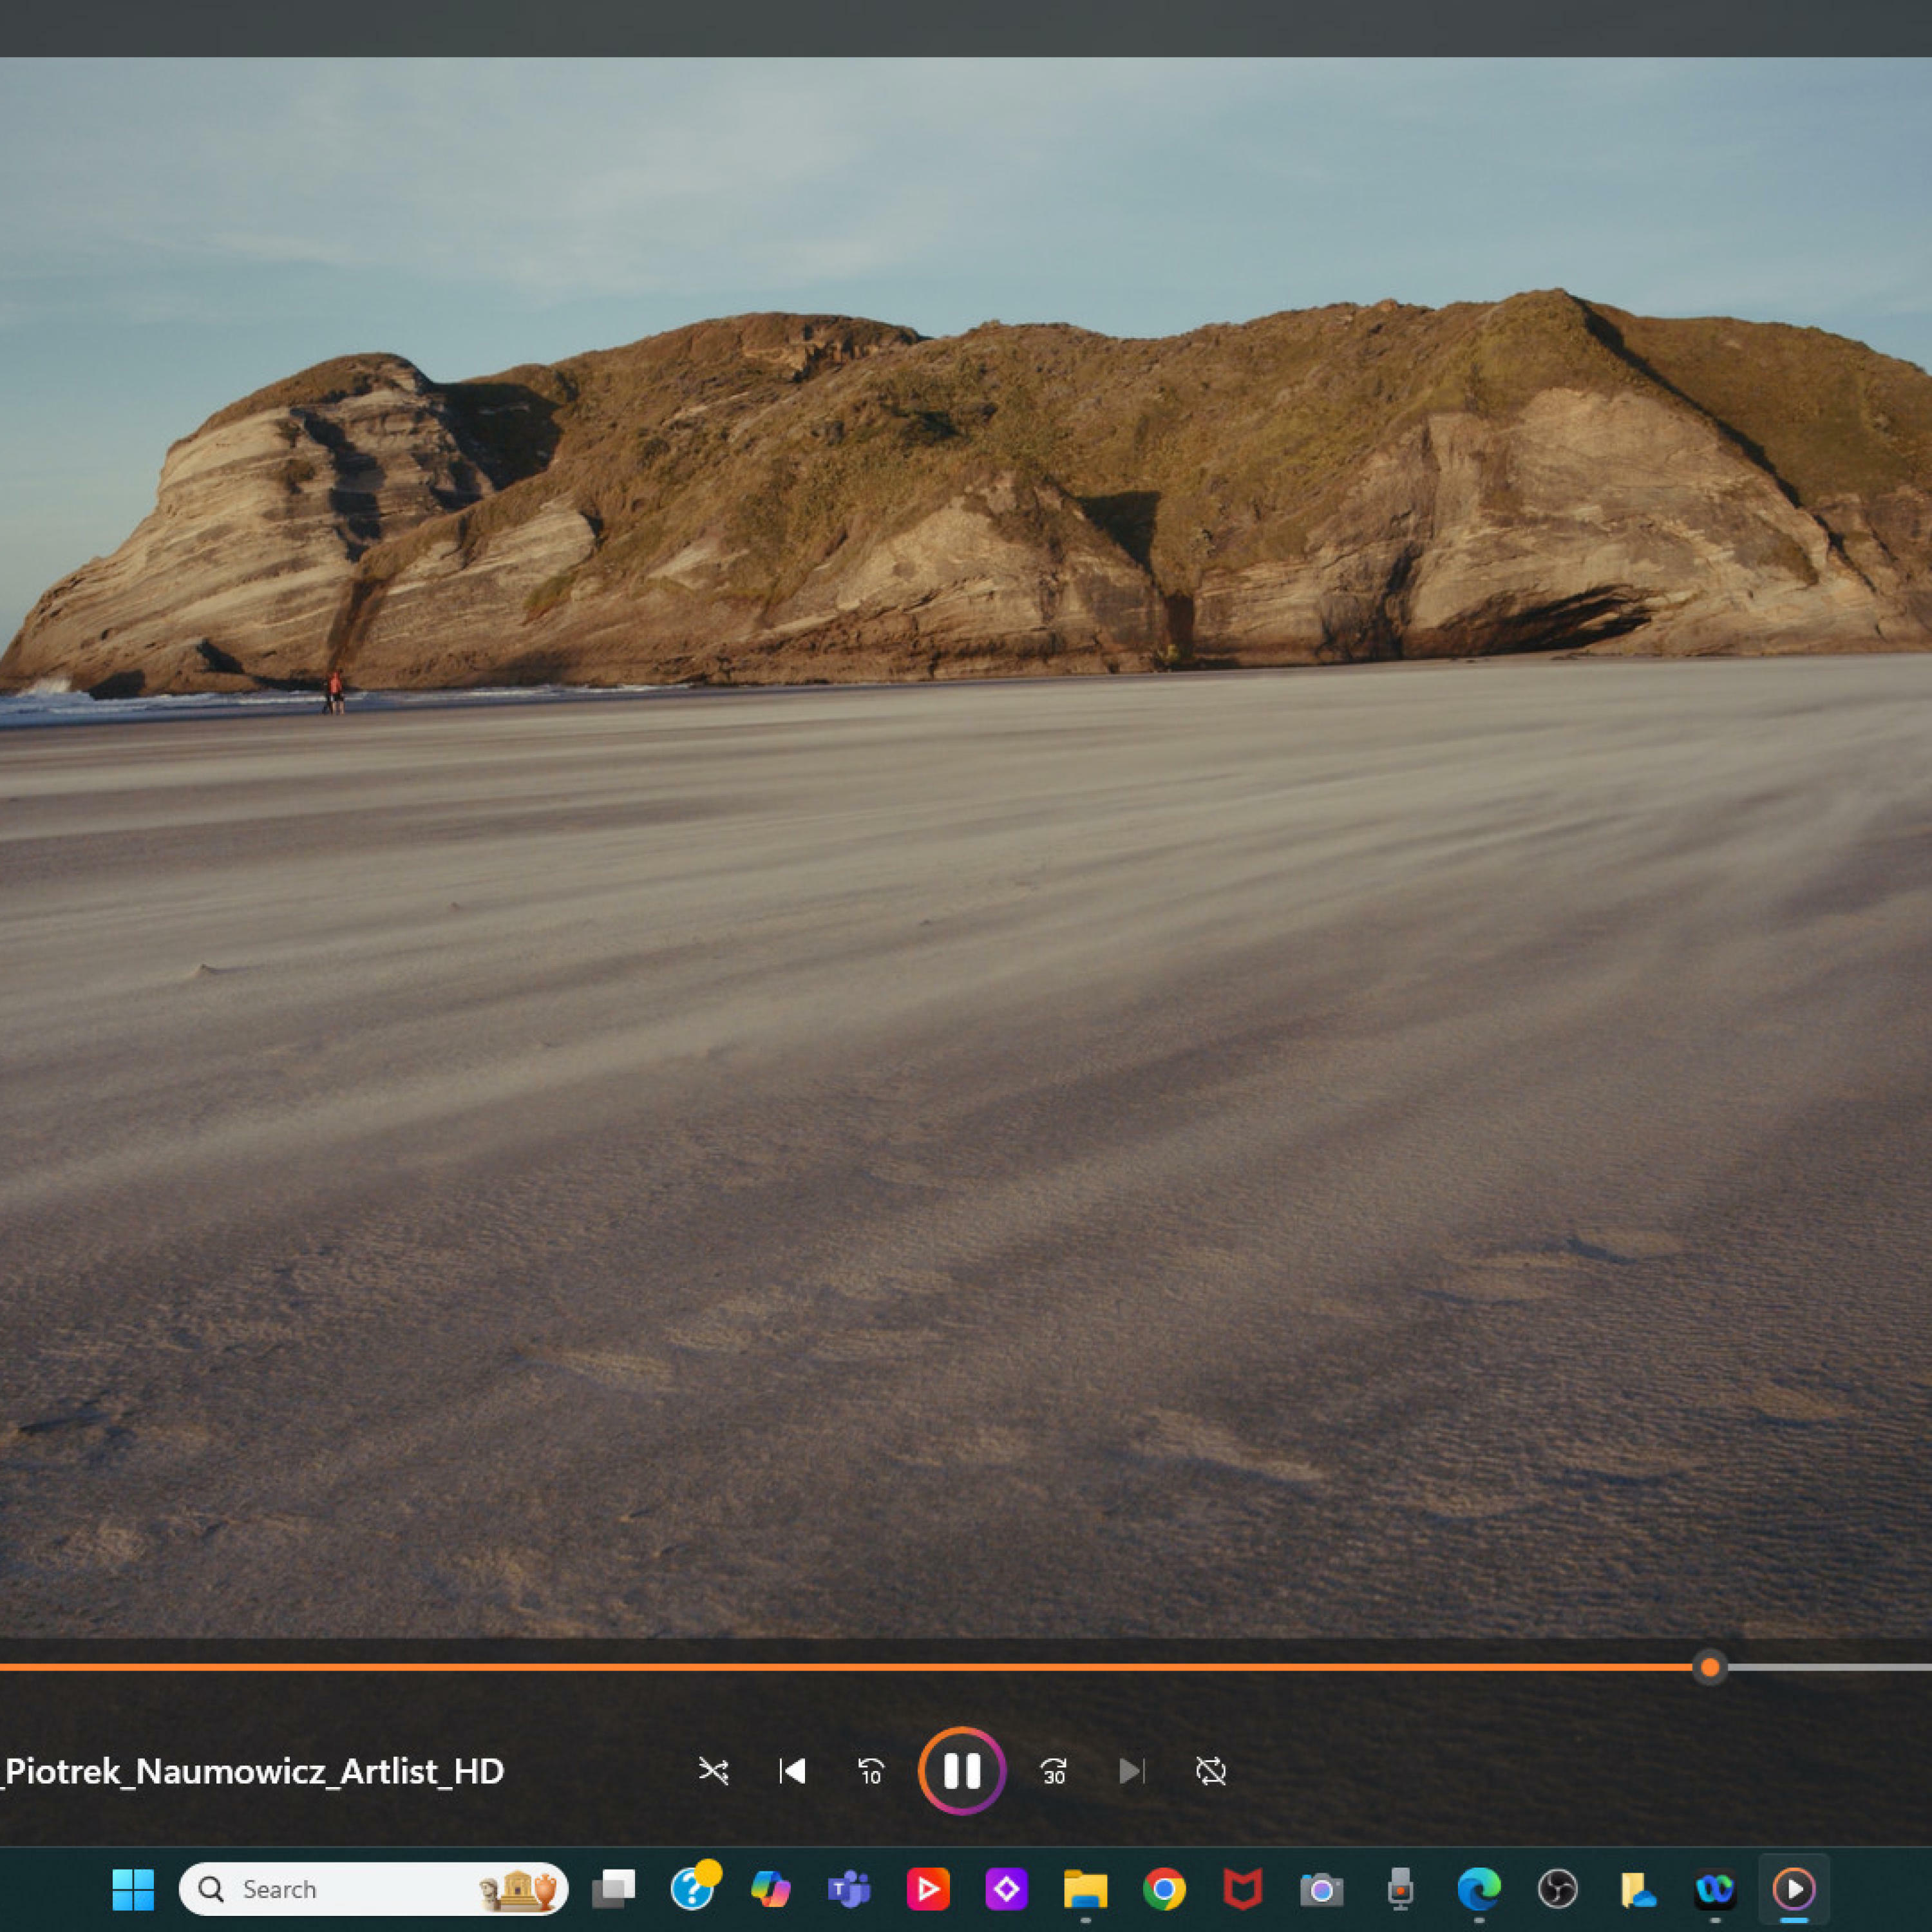
Task: Open Camera app from taskbar
Action: coord(1321,1889)
